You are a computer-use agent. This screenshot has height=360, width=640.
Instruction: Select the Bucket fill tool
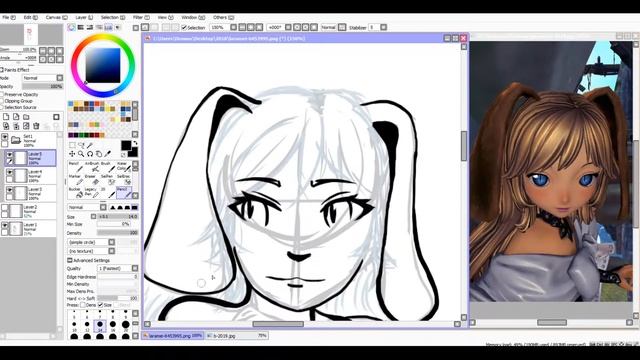76,193
